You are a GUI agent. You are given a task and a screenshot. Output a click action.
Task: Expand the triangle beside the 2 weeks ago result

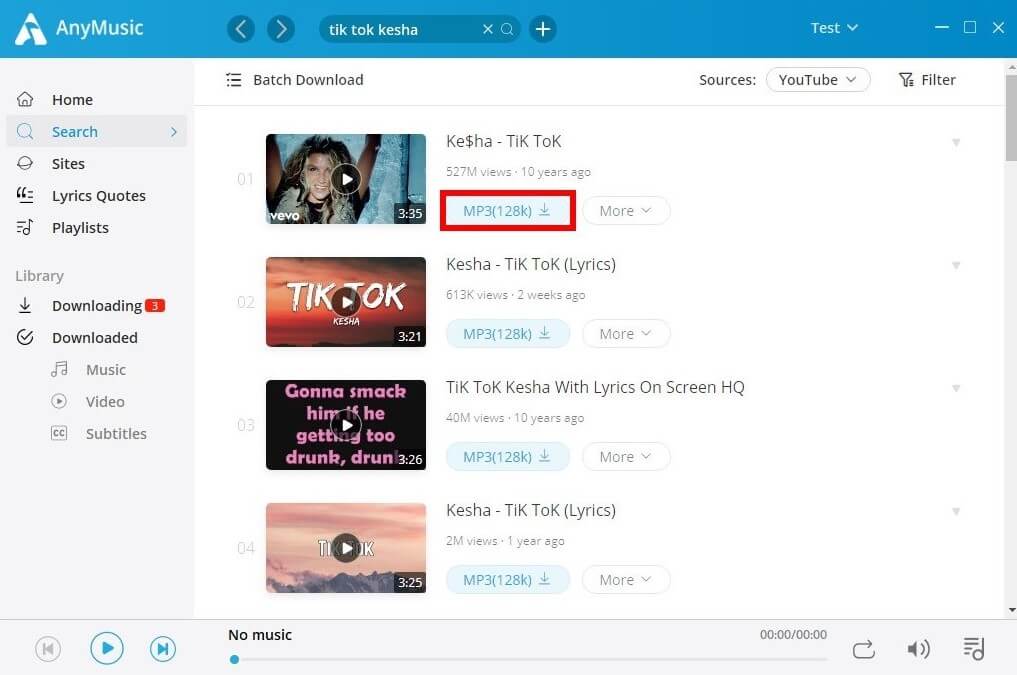click(956, 265)
